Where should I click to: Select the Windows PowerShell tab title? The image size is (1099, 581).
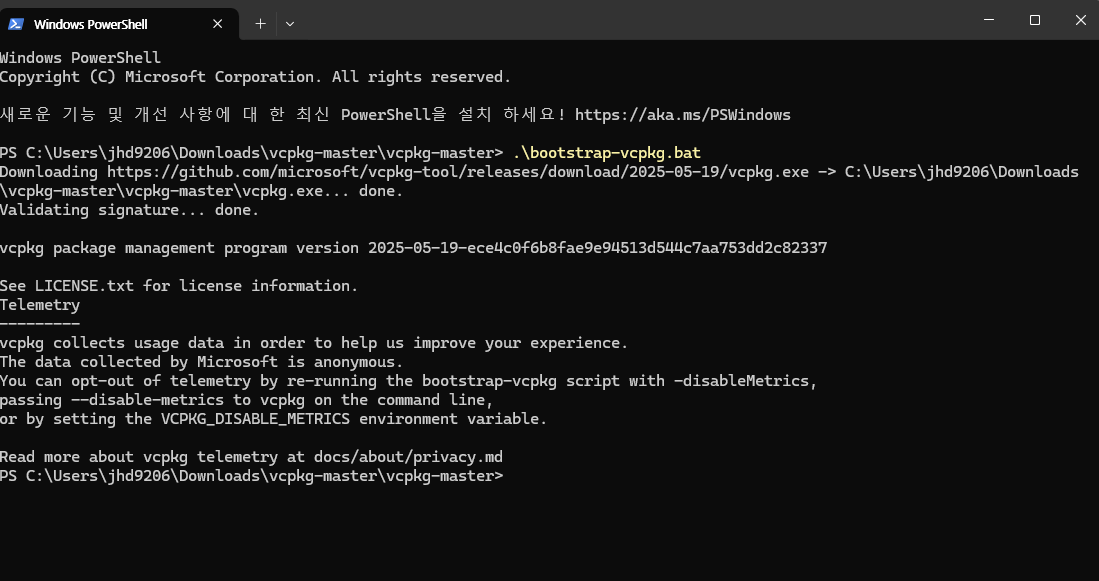click(90, 25)
